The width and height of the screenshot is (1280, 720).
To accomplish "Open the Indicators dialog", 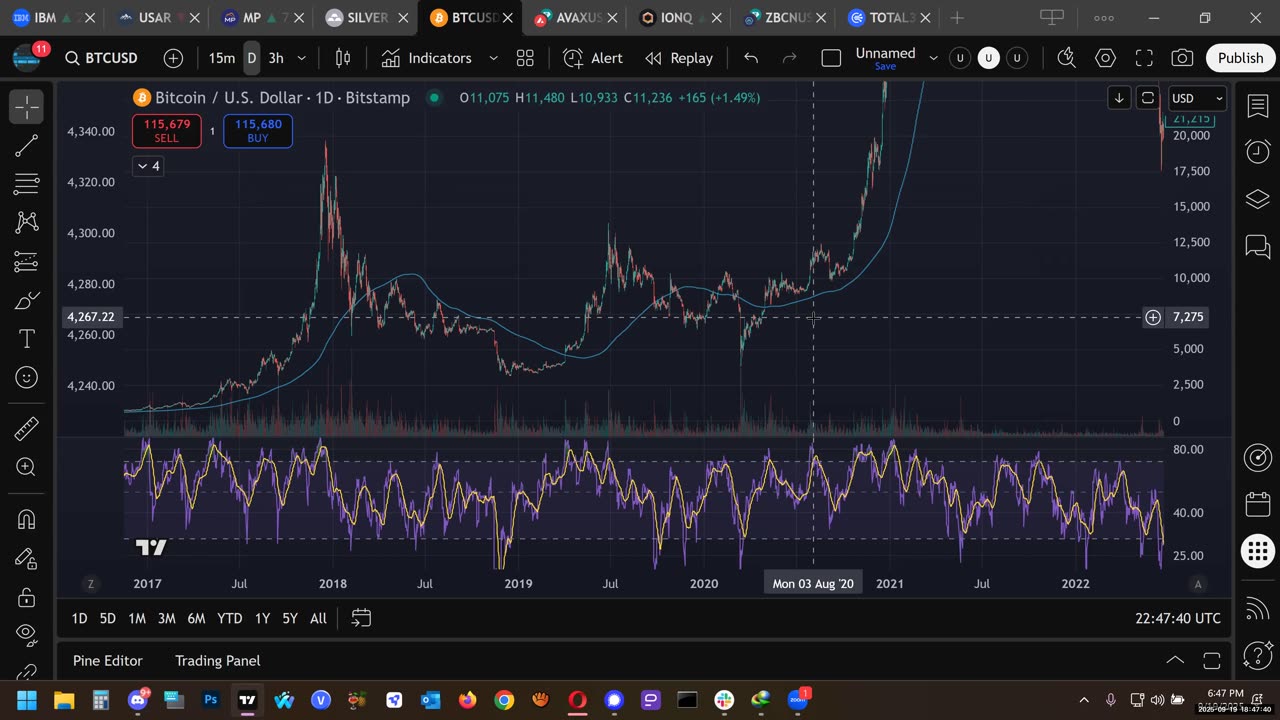I will click(x=427, y=58).
